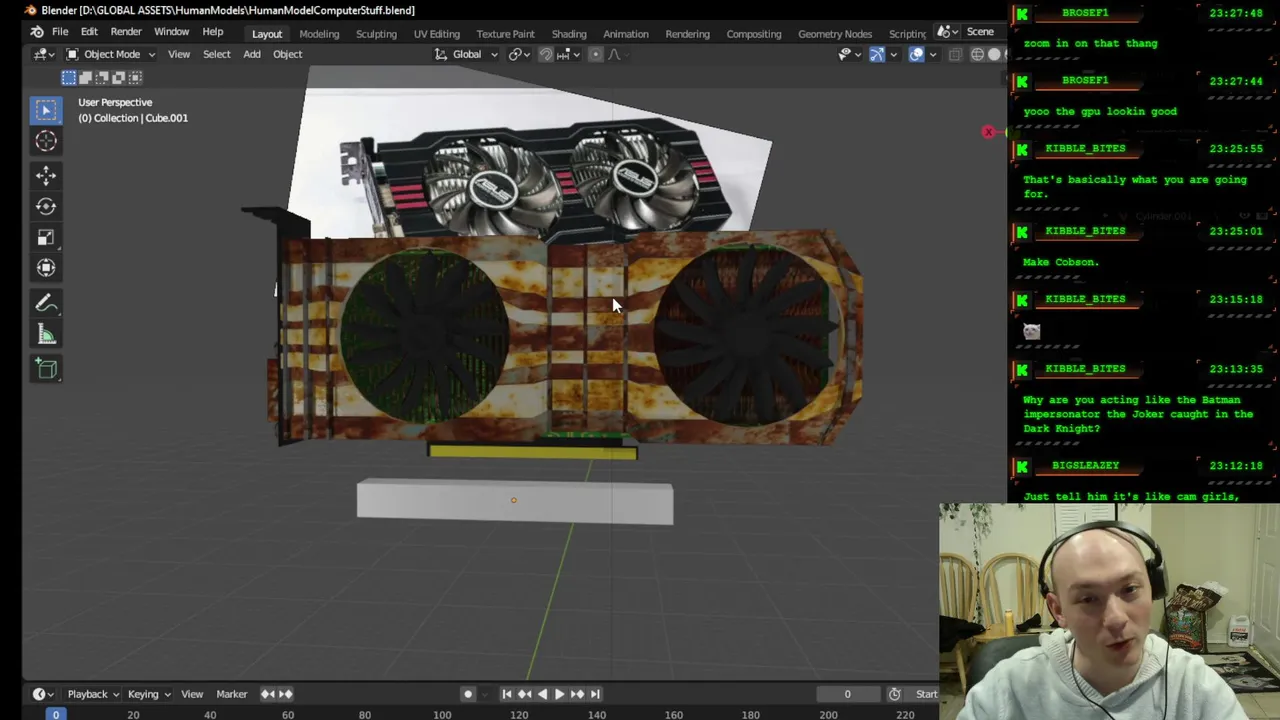Click the subtract selection mode icon
1280x720 pixels.
coord(101,77)
